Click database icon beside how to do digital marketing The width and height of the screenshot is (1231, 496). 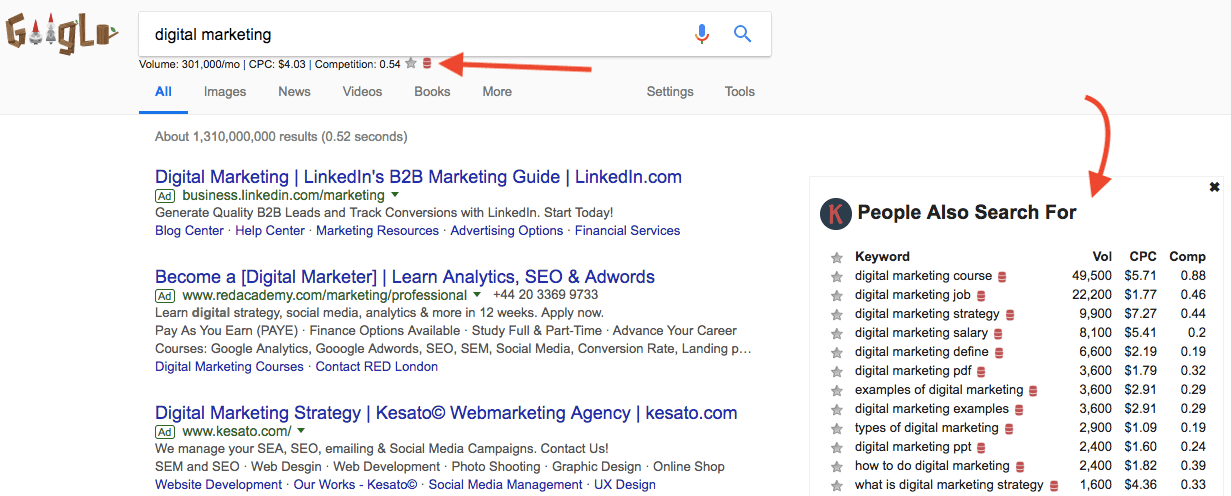tap(1020, 466)
